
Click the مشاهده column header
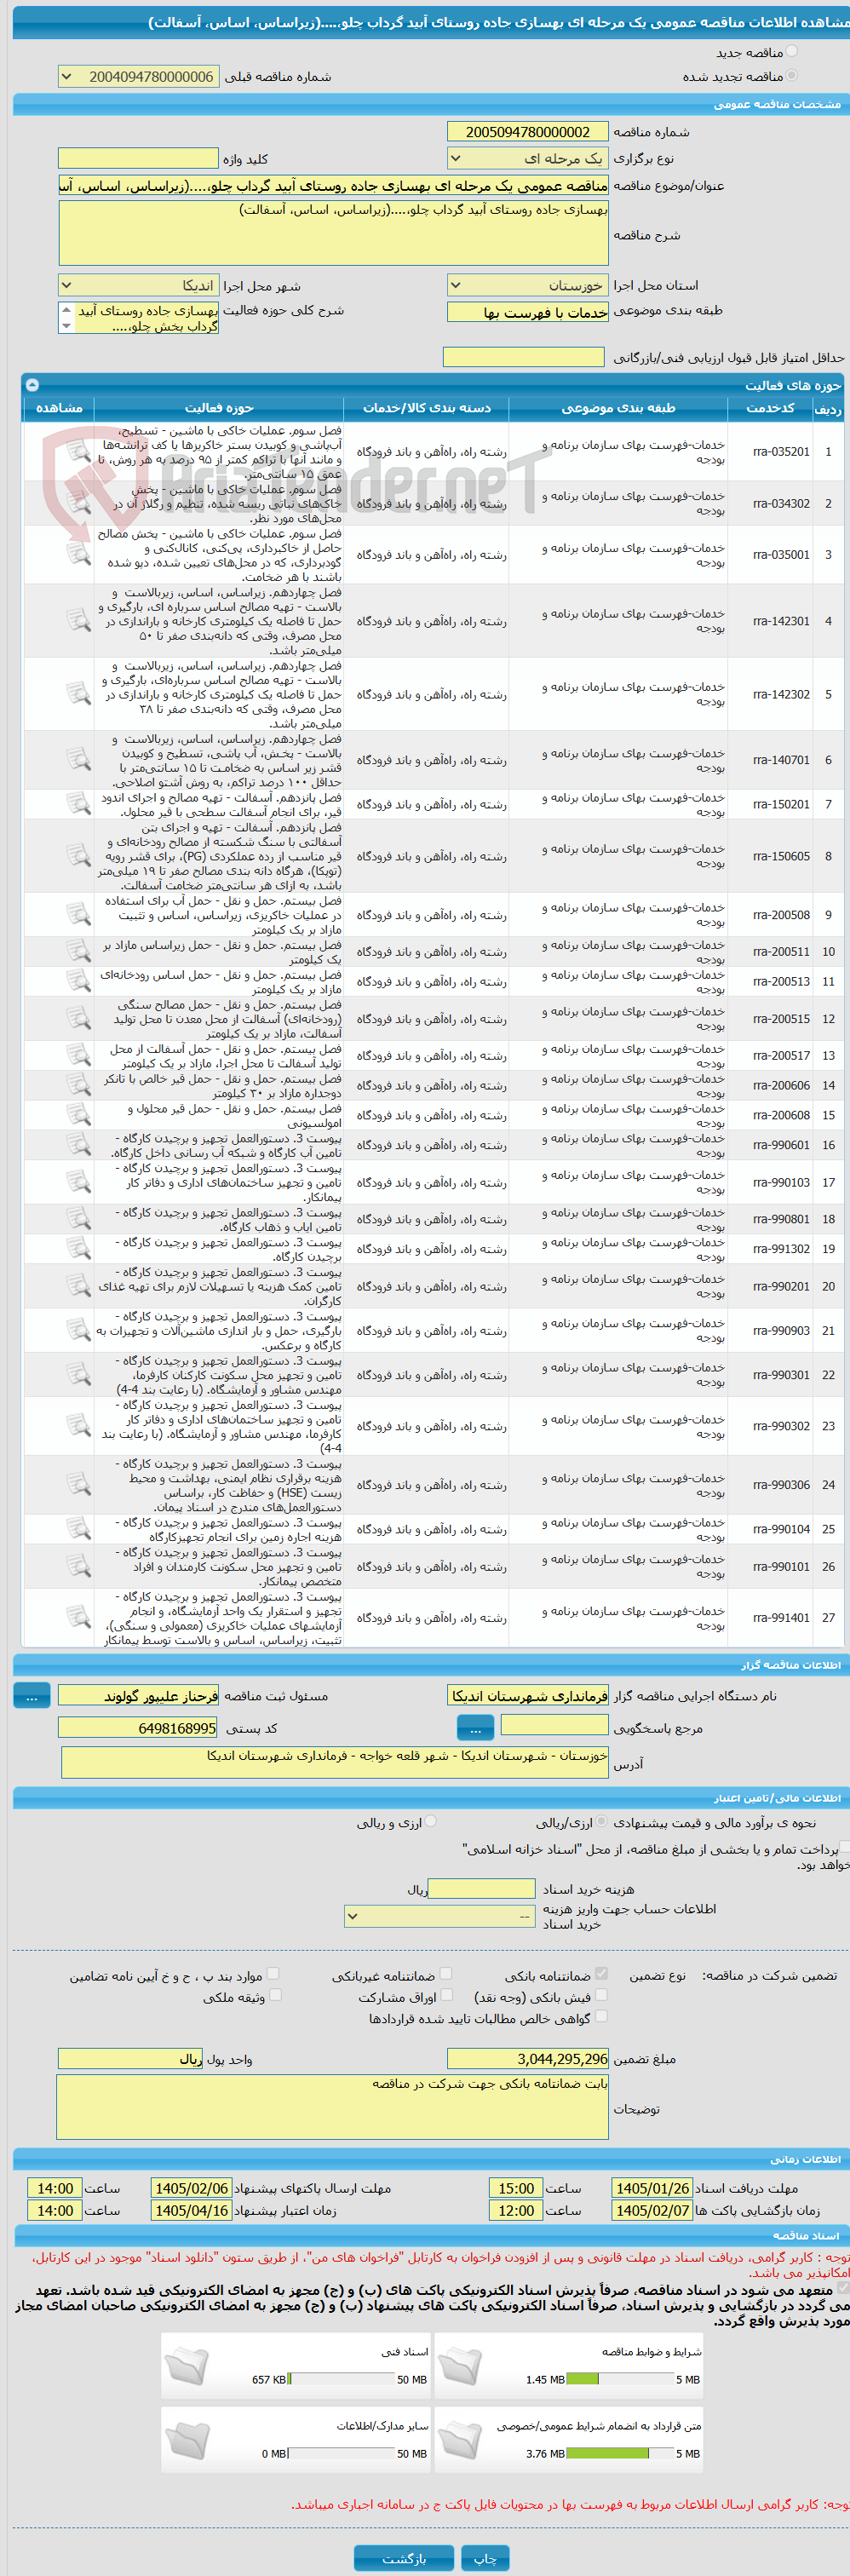(59, 408)
